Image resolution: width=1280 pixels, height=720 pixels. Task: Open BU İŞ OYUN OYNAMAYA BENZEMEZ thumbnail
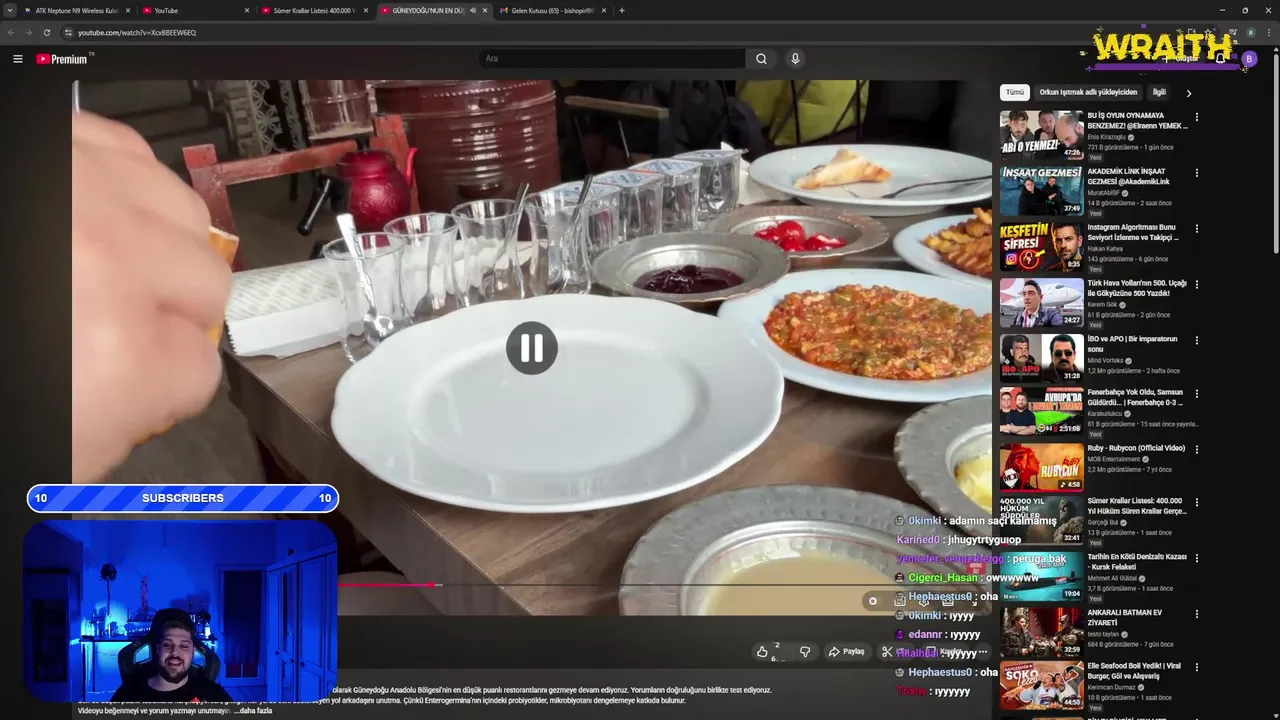click(1041, 134)
